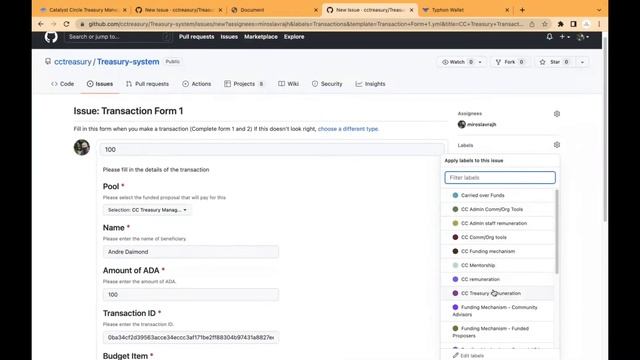This screenshot has height=360, width=640.
Task: Select the CC remuneration label
Action: pos(498,279)
